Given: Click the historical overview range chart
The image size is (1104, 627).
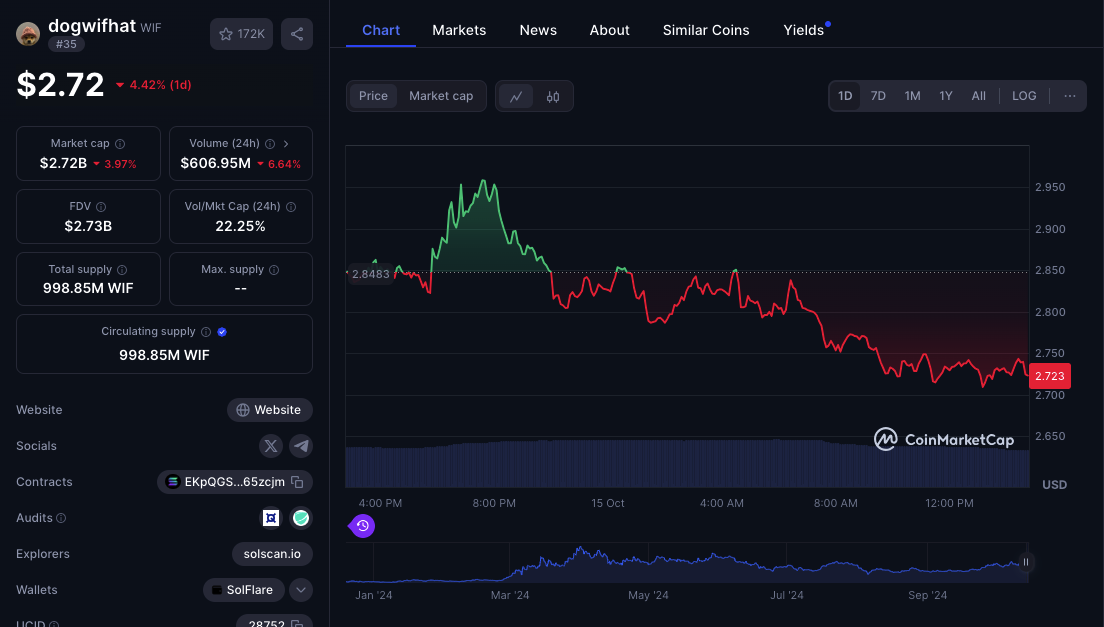Looking at the screenshot, I should click(x=686, y=563).
